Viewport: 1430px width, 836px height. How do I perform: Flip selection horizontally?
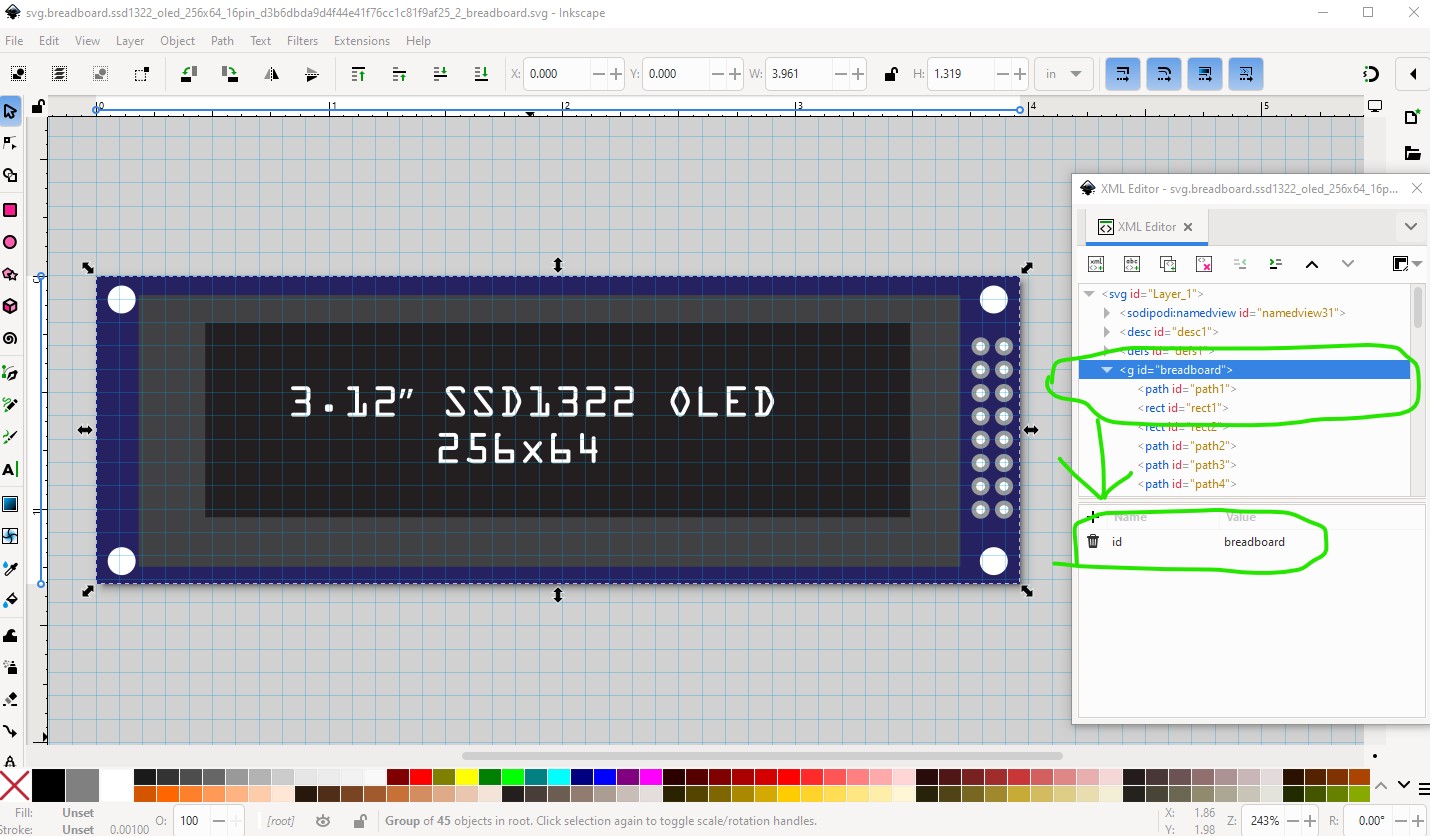(x=271, y=73)
